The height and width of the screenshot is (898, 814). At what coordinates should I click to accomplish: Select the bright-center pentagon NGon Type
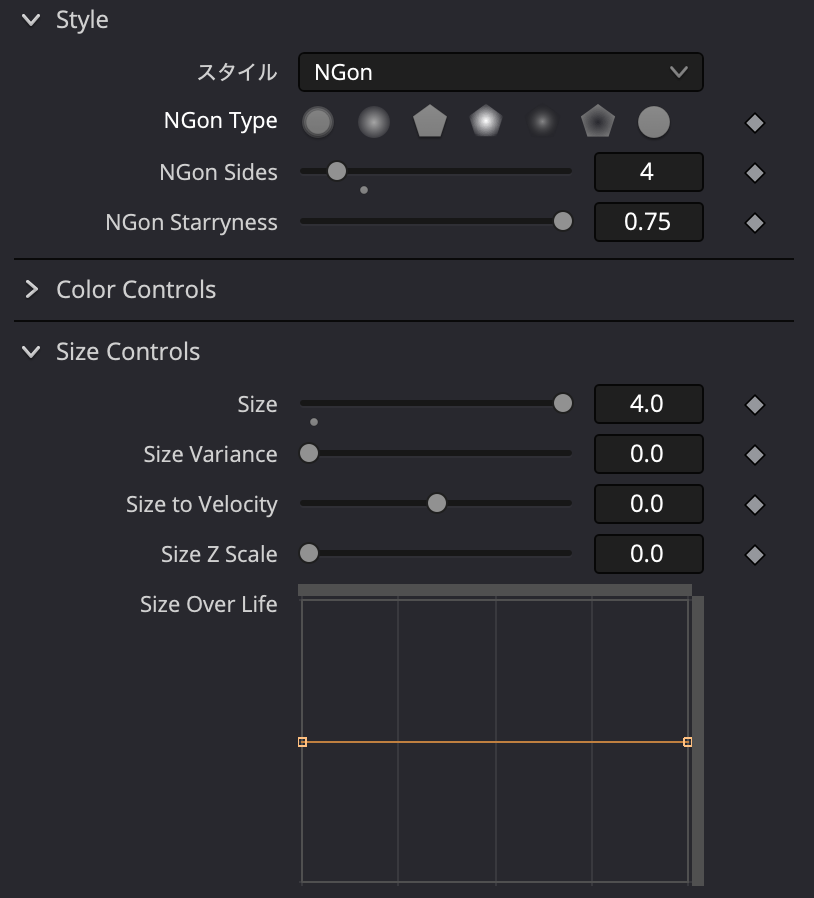485,122
